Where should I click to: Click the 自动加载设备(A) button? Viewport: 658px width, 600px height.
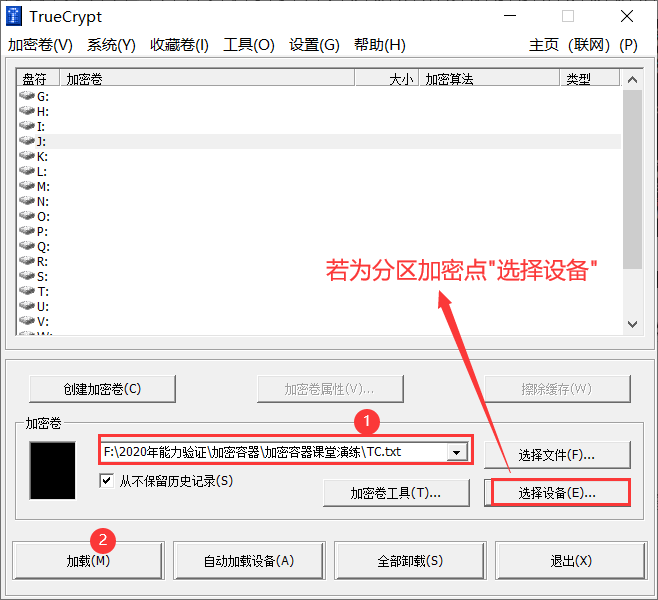(x=249, y=561)
